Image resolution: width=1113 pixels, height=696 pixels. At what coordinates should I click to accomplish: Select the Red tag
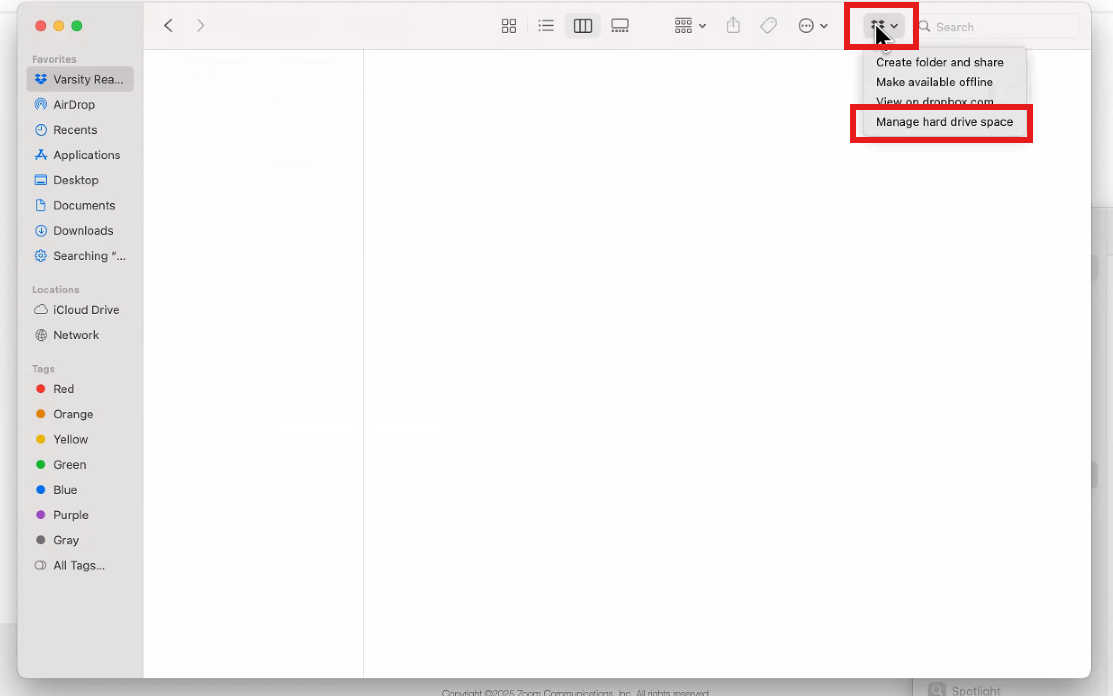63,389
